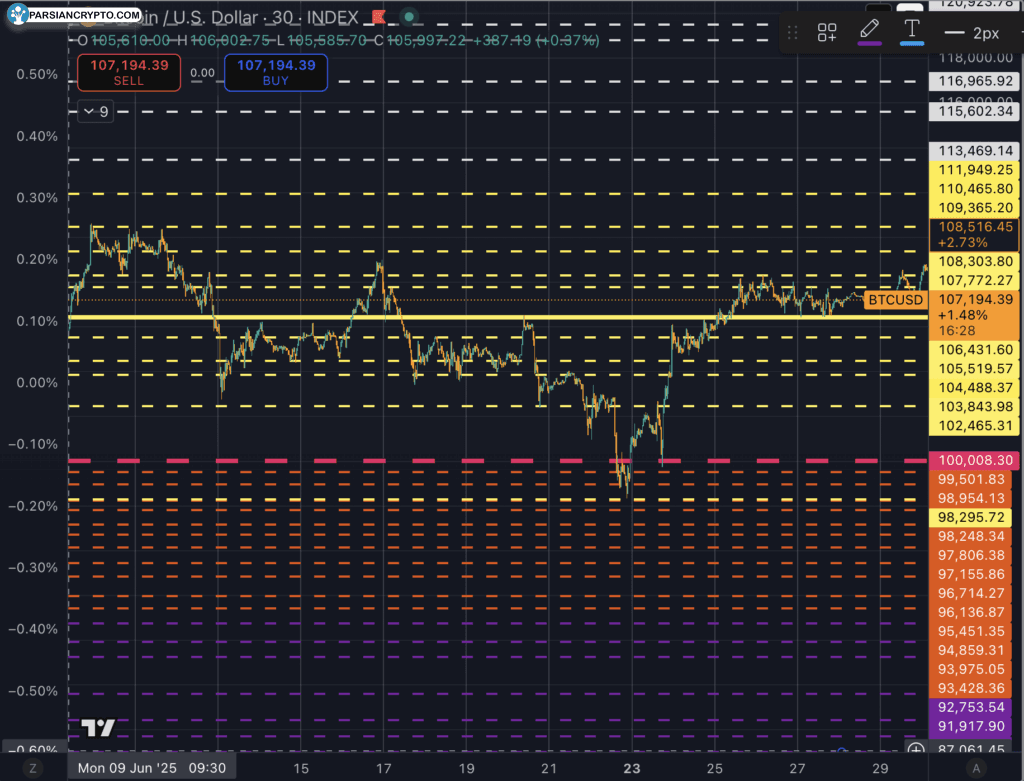This screenshot has width=1024, height=781.
Task: Click the red flag icon next to INDEX
Action: 378,17
